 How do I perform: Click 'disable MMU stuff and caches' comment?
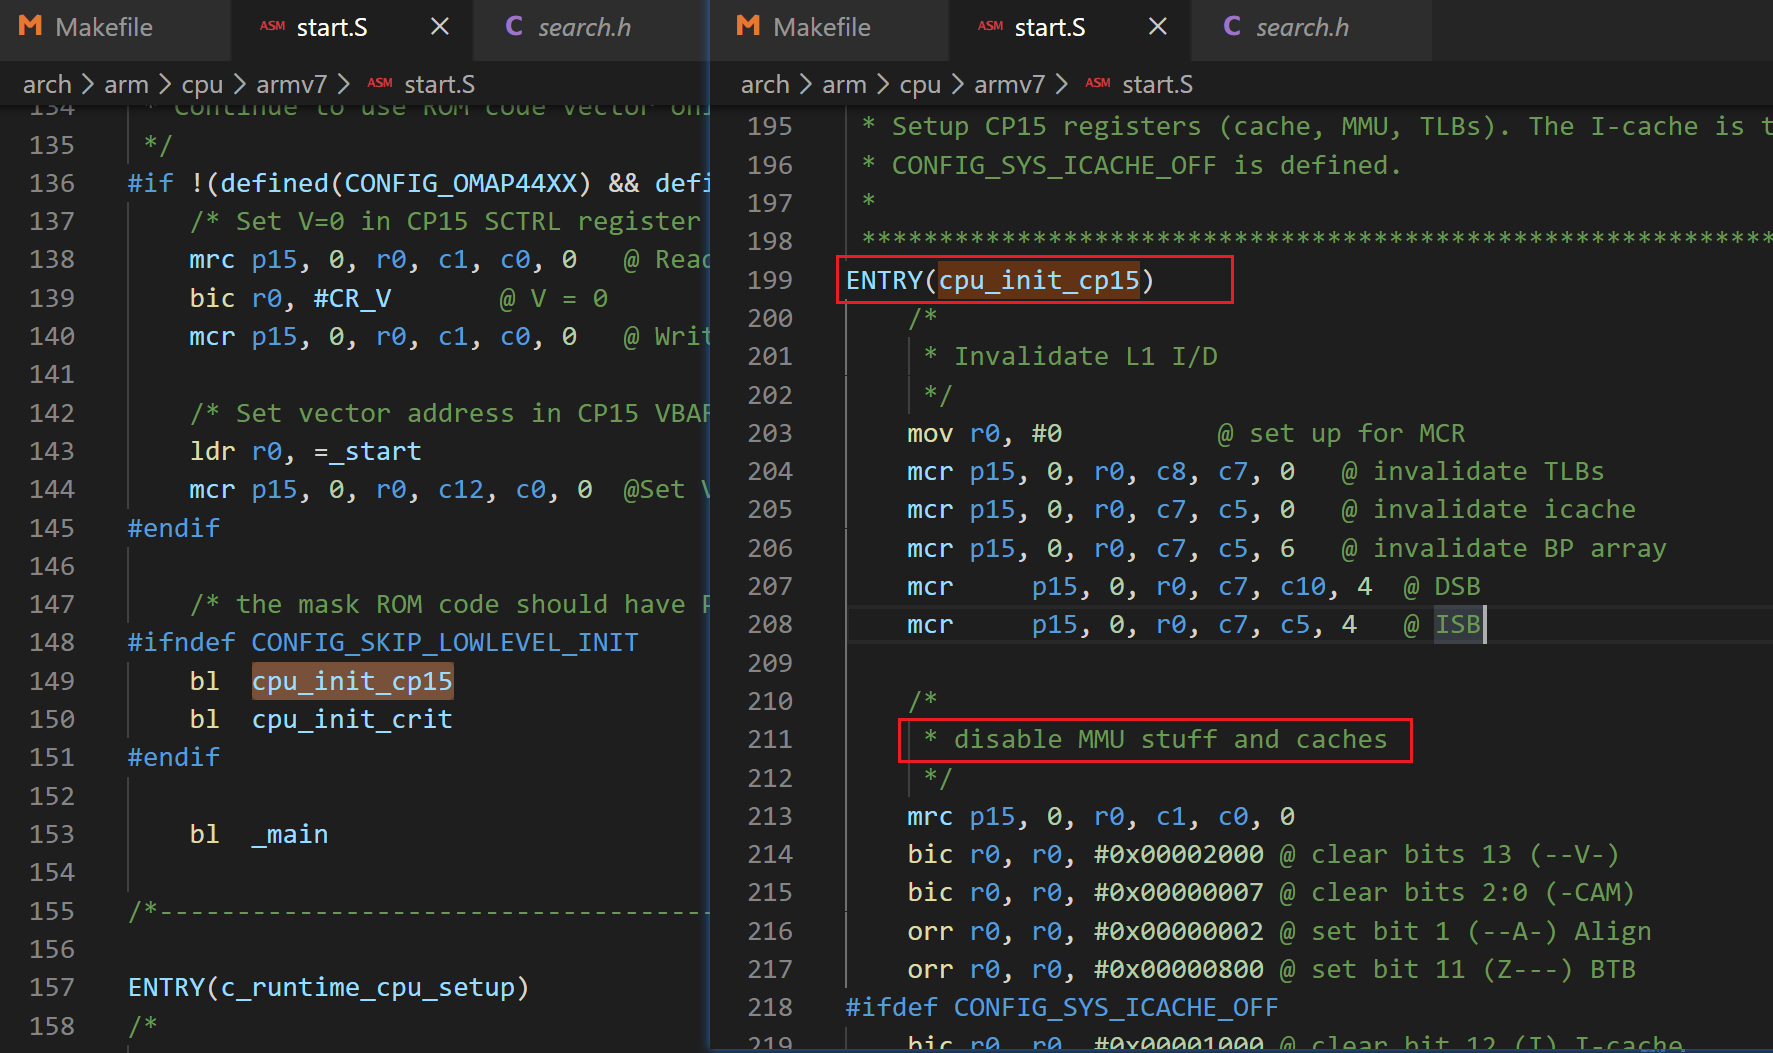1170,739
